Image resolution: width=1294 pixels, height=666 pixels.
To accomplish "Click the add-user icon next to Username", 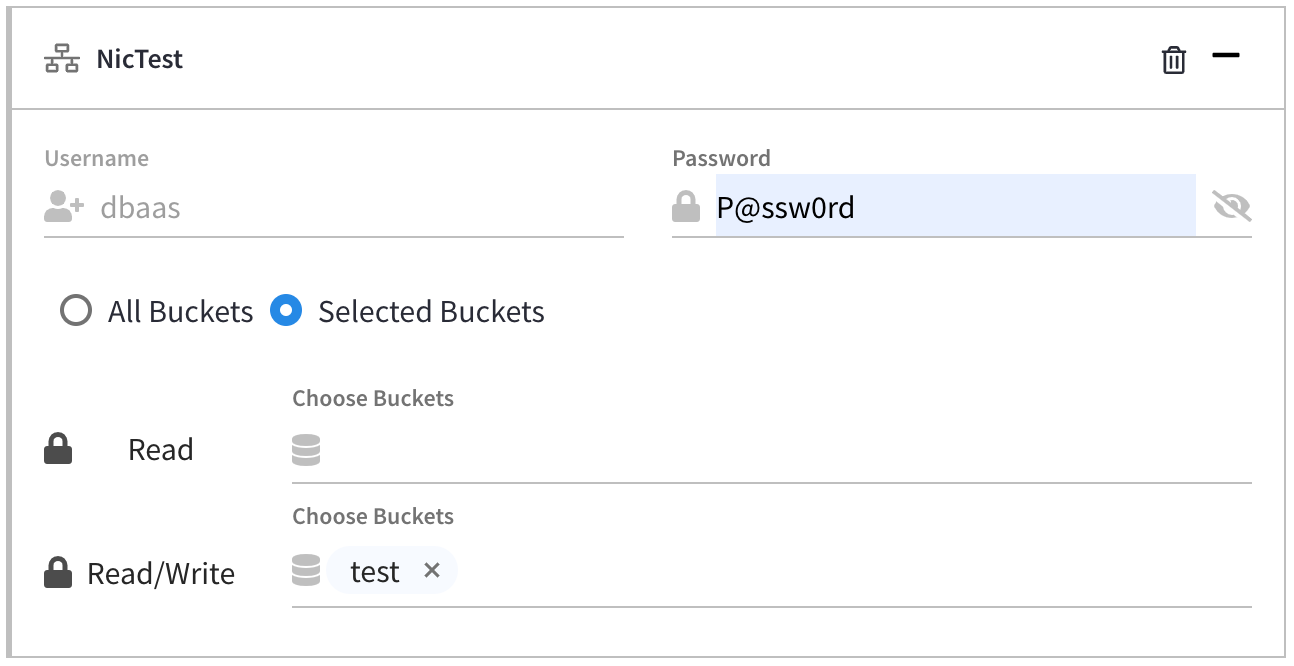I will pos(62,206).
